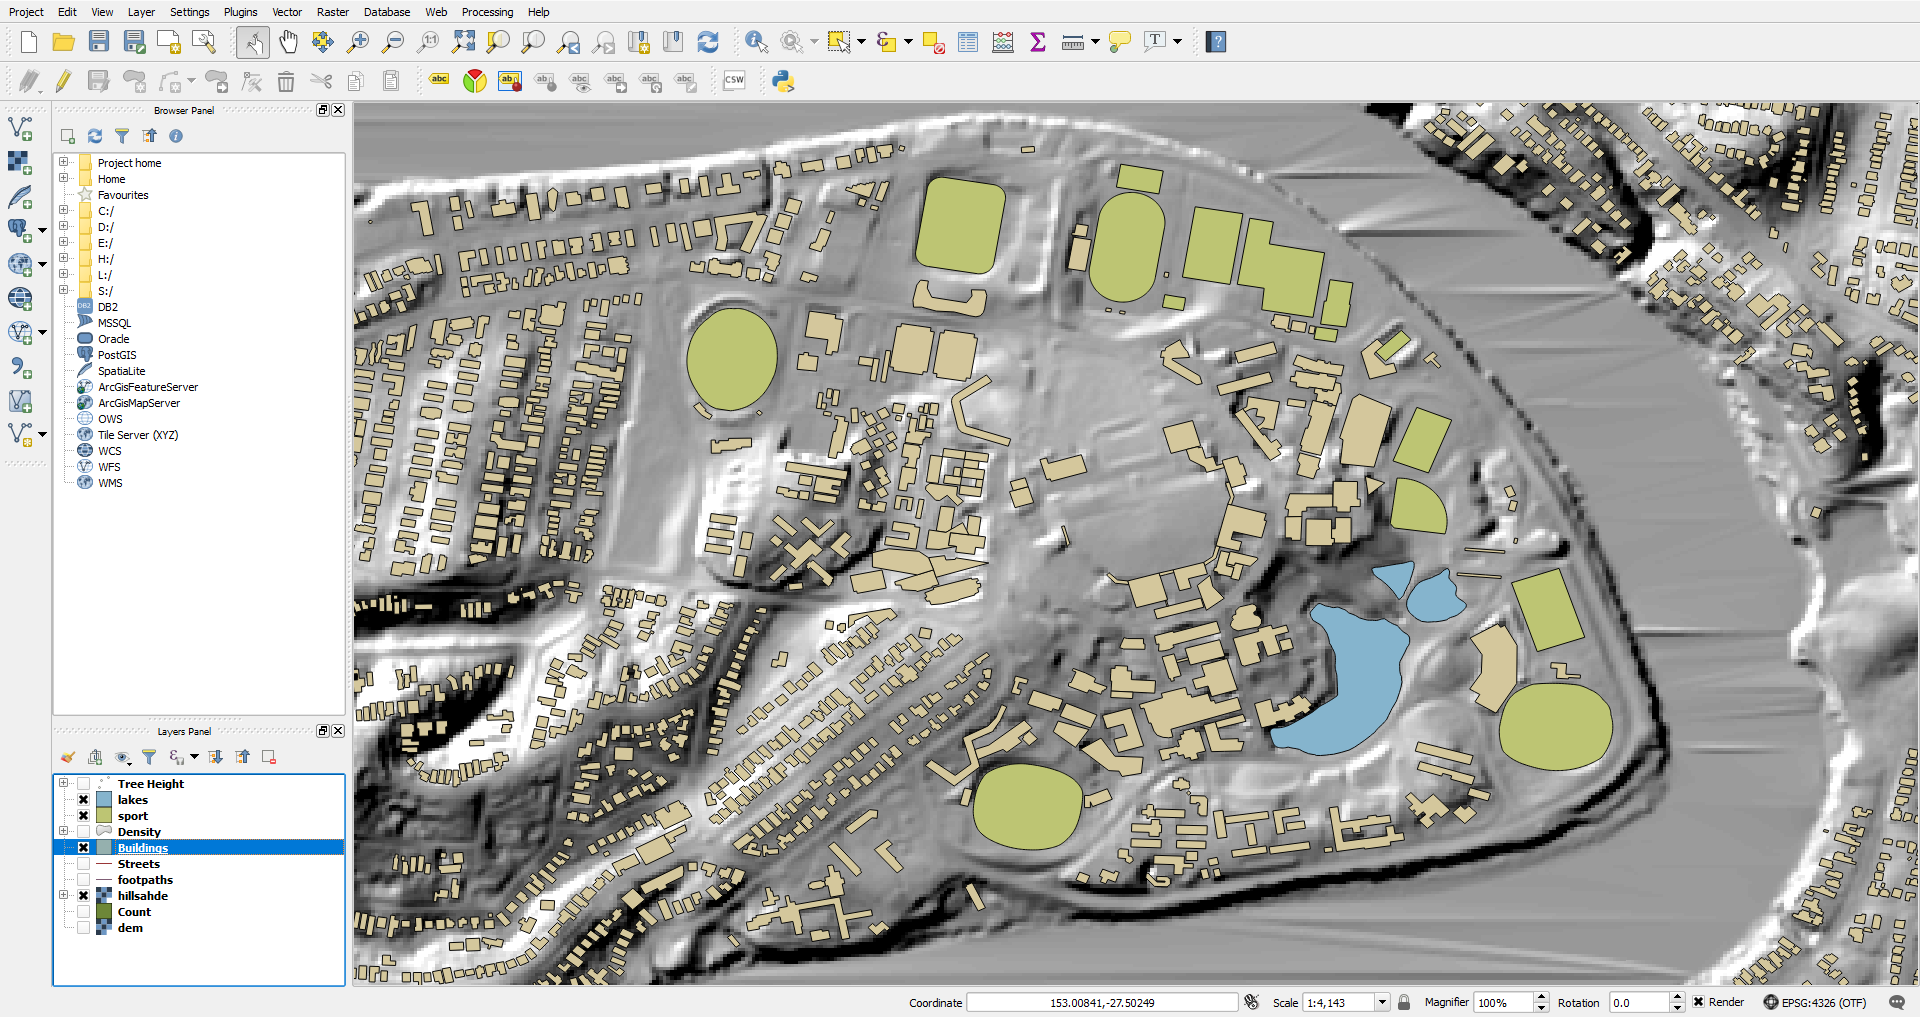Select PostGIS in the Browser Panel
The width and height of the screenshot is (1920, 1017).
point(117,355)
